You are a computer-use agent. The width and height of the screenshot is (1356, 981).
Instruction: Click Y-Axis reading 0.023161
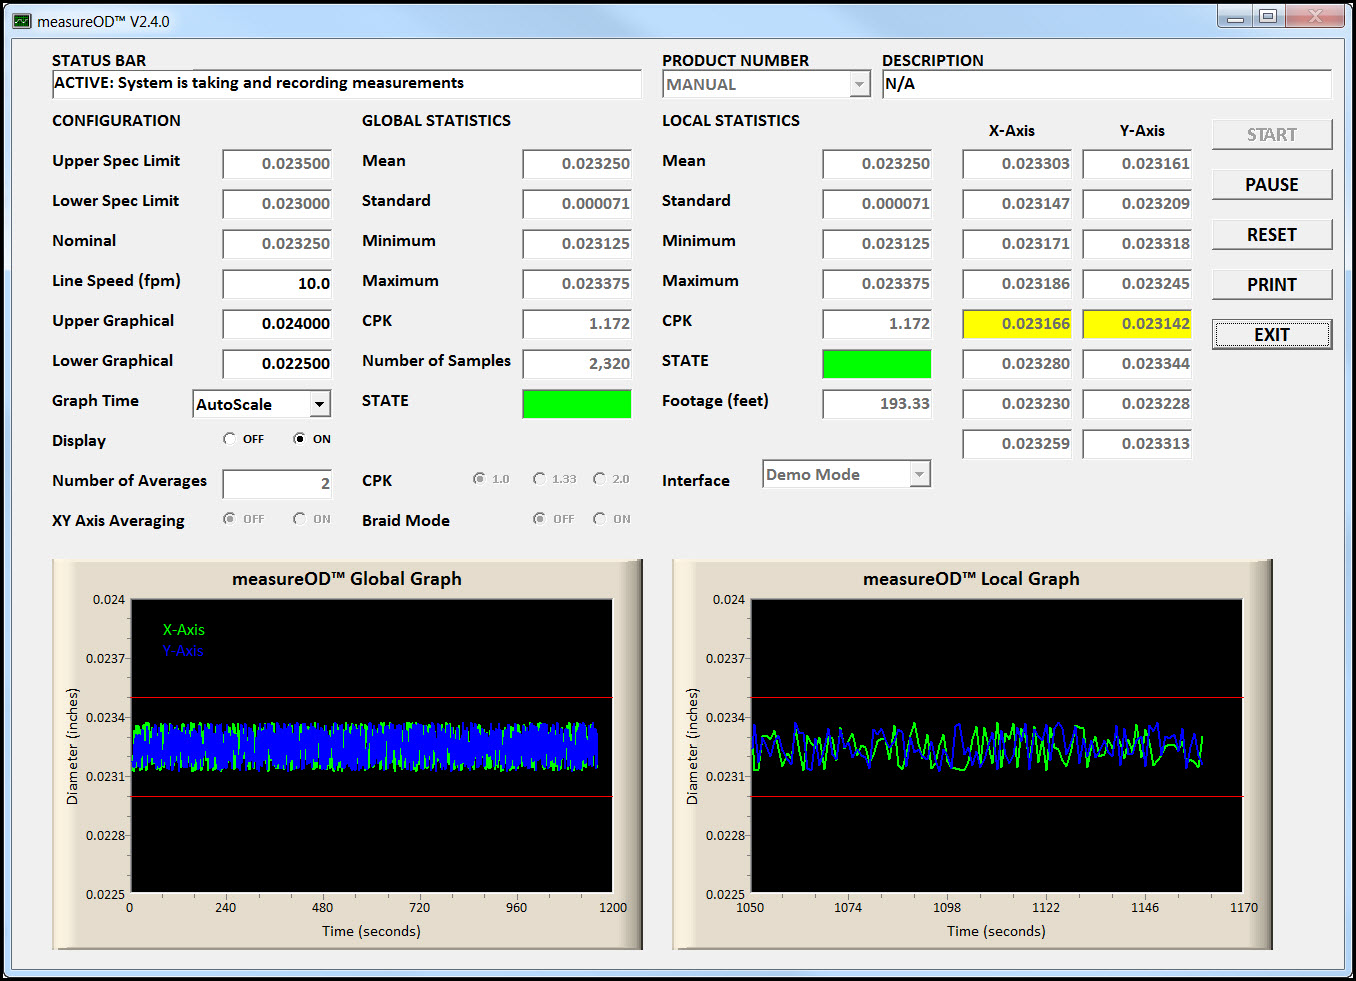point(1137,164)
